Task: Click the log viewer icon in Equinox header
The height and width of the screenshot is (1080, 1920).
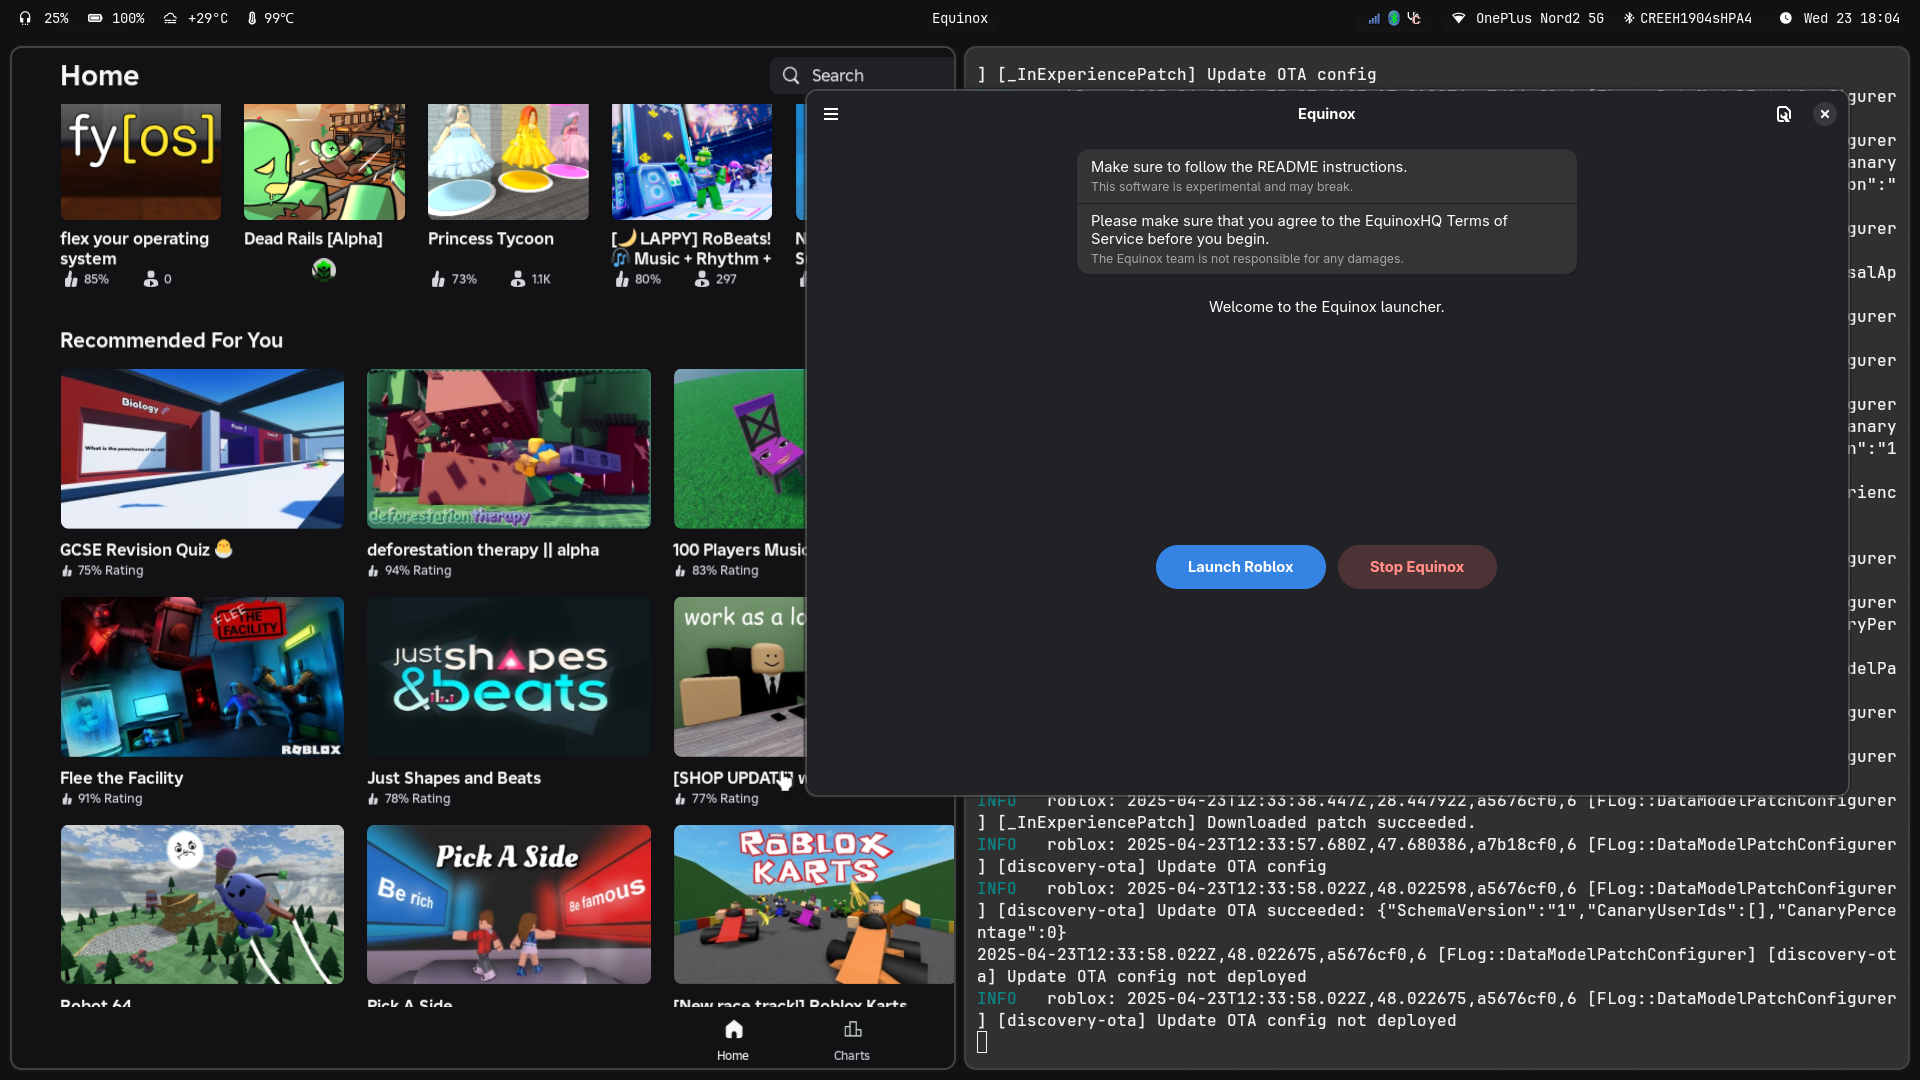Action: point(1784,114)
